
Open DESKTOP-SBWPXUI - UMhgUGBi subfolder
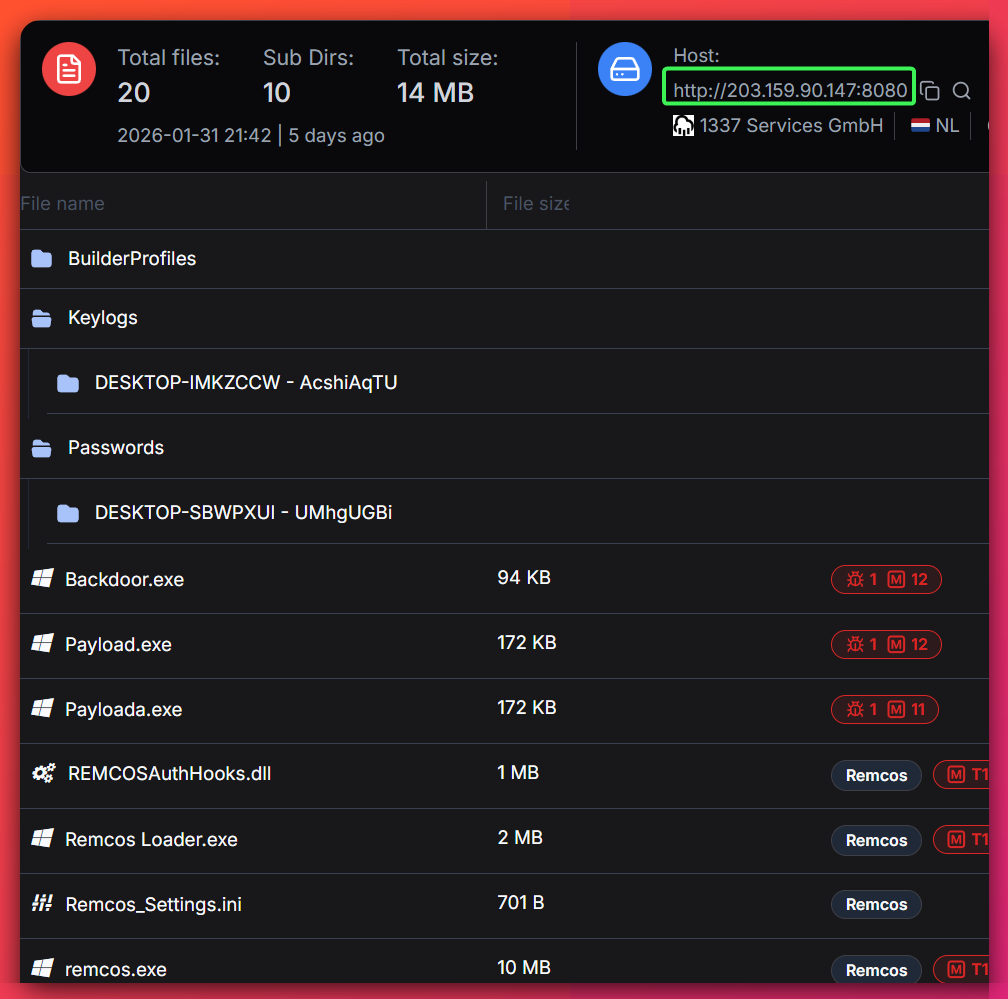point(243,512)
